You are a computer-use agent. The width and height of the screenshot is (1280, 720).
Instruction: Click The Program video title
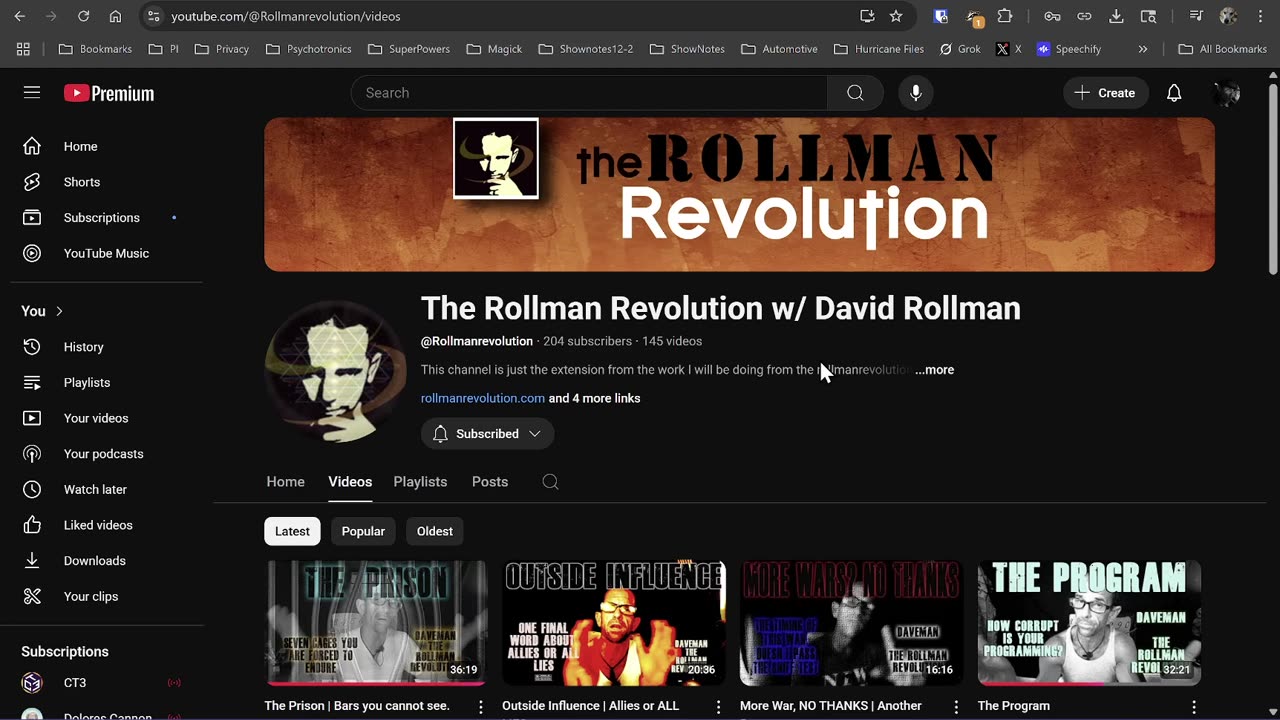click(1014, 706)
